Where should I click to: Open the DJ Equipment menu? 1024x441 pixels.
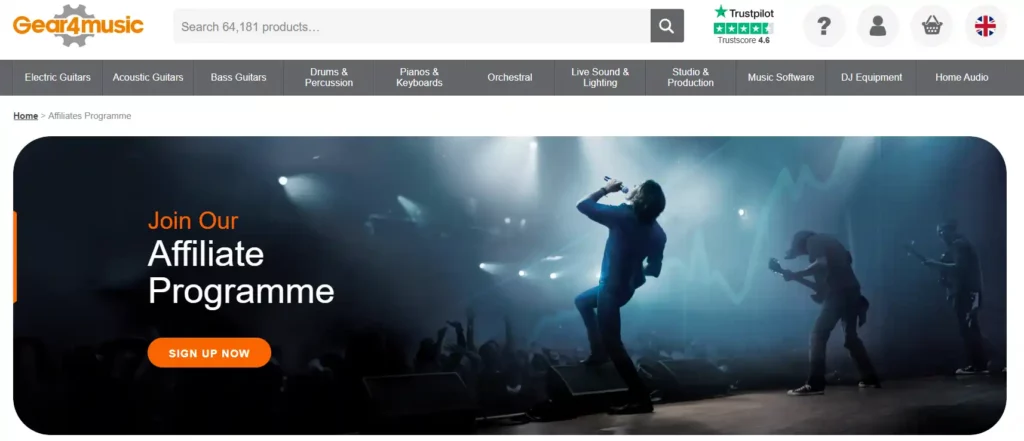[x=871, y=77]
